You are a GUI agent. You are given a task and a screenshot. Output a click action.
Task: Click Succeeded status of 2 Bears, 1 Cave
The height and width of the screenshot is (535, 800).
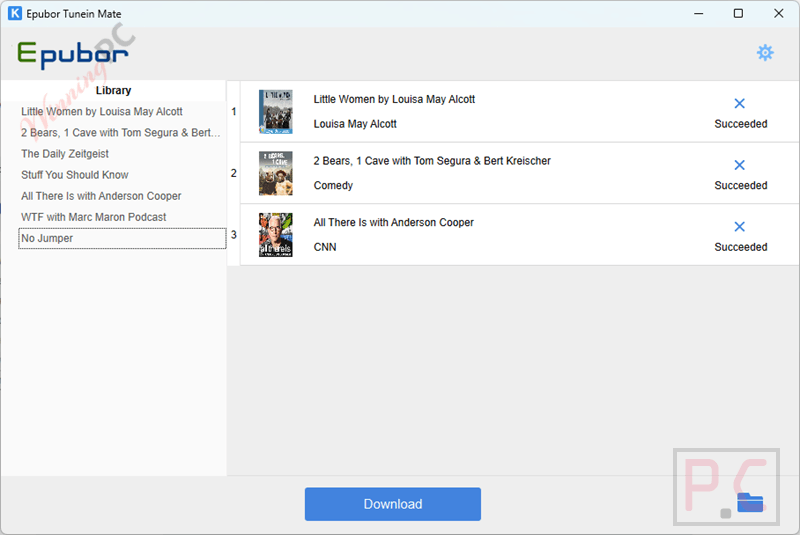pos(741,185)
